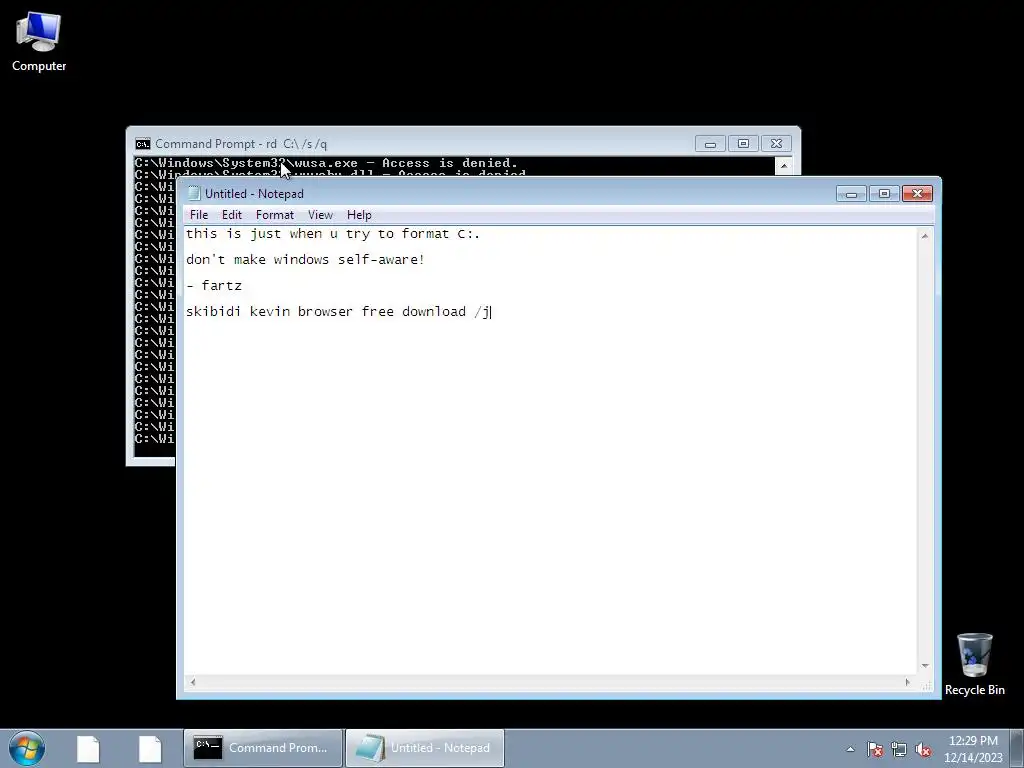Image resolution: width=1024 pixels, height=768 pixels.
Task: Click the first blank pinned taskbar icon
Action: [88, 748]
